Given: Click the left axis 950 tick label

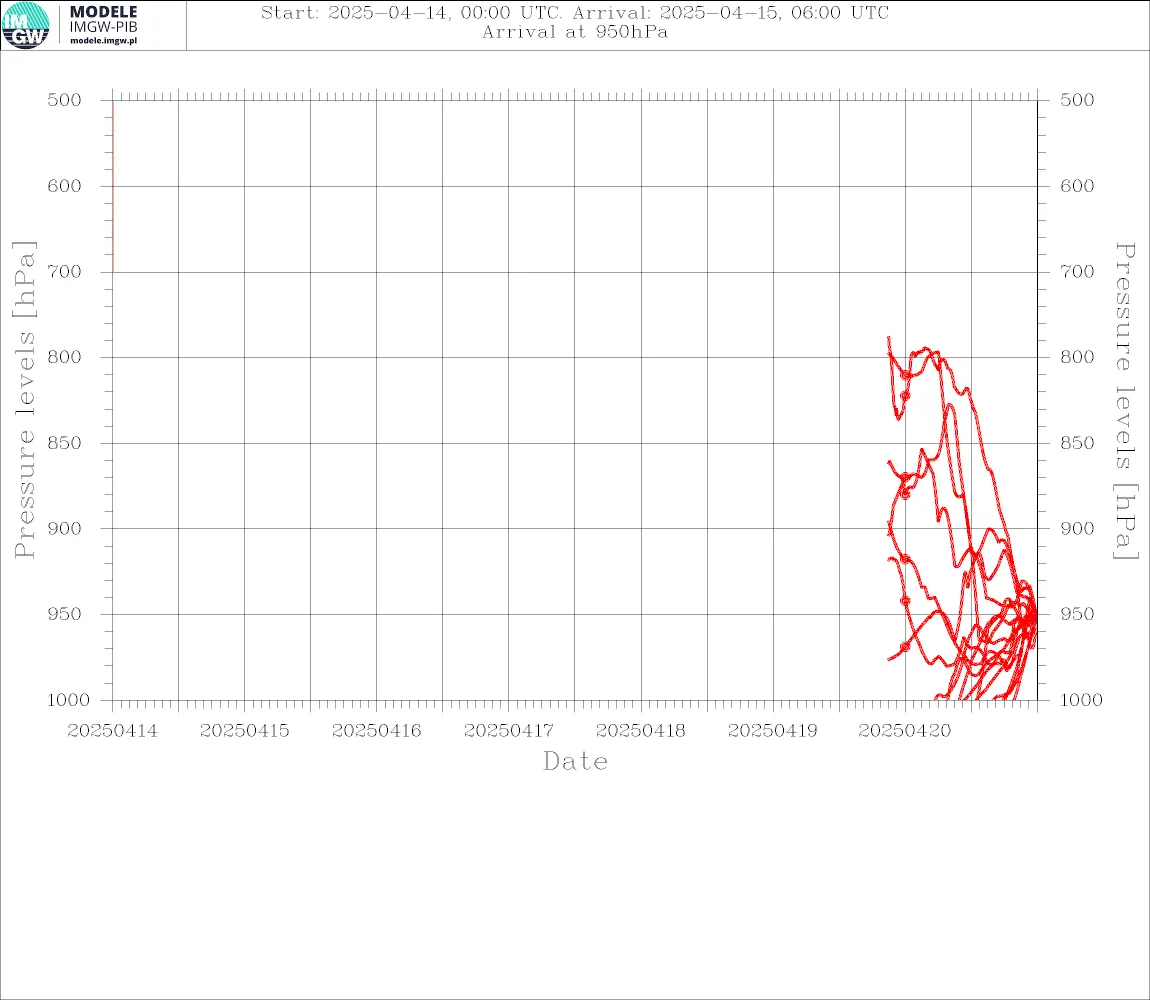Looking at the screenshot, I should (x=65, y=614).
